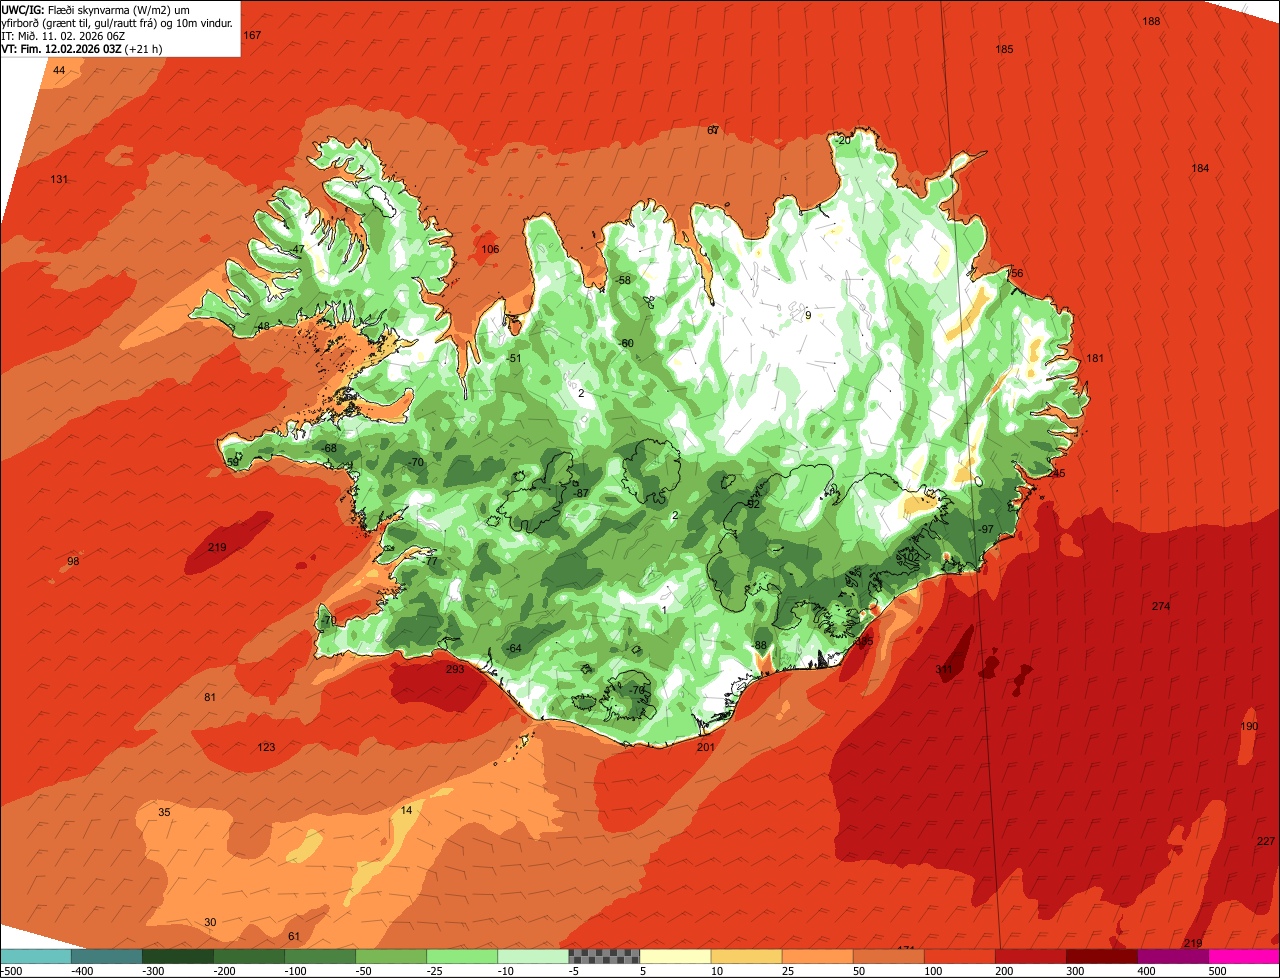Click the map value 311
1280x978 pixels.
tap(944, 669)
